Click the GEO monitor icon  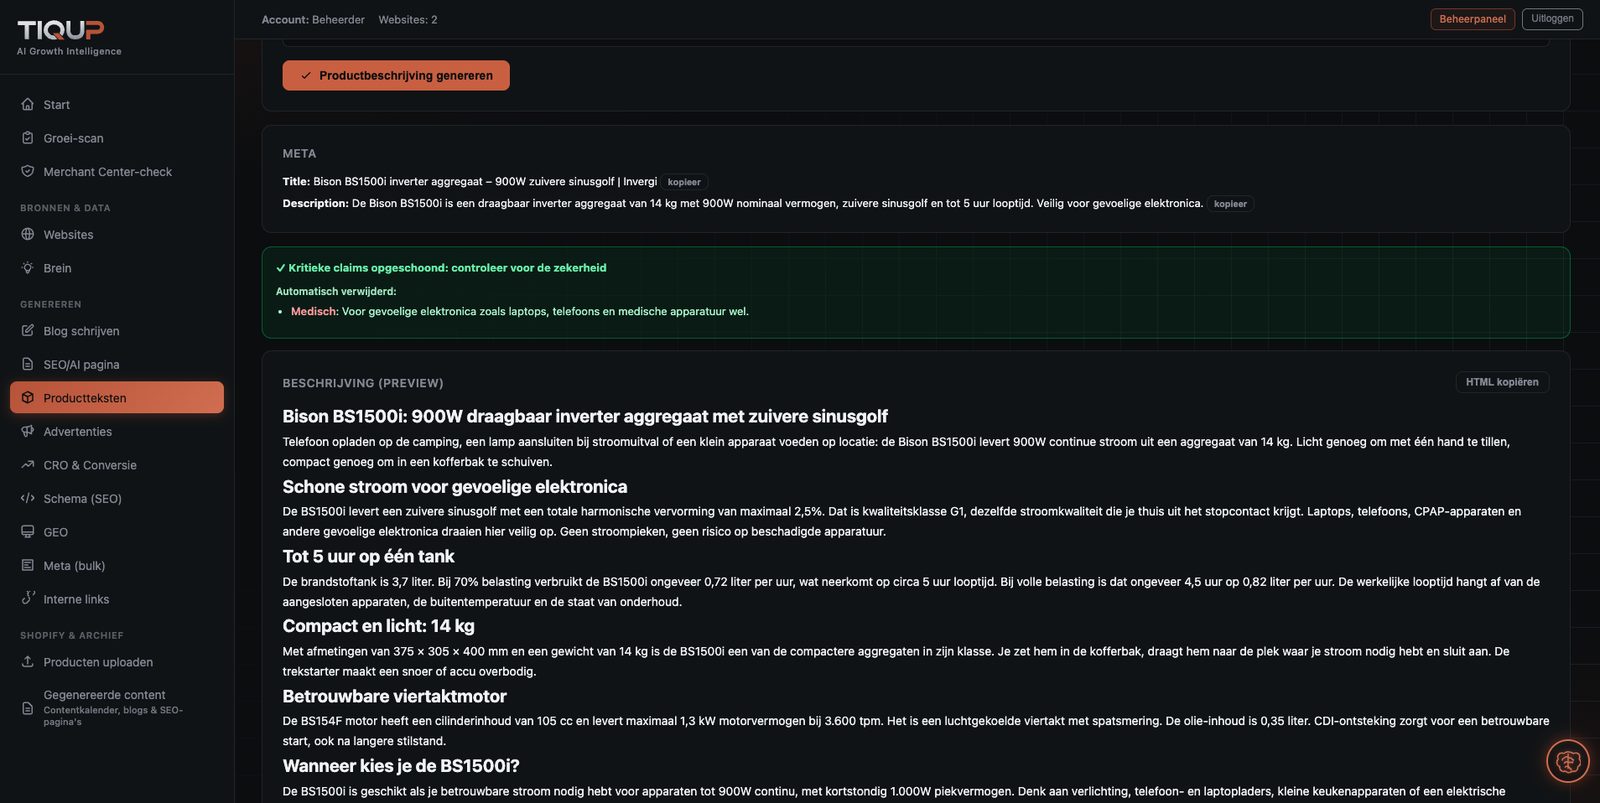(28, 532)
